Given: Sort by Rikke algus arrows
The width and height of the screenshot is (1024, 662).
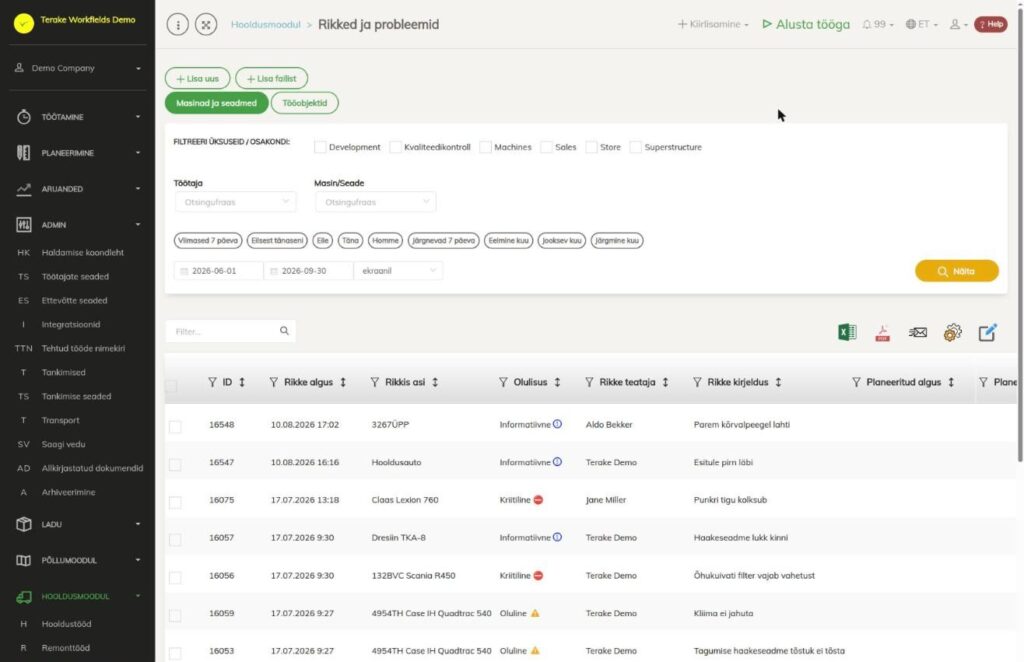Looking at the screenshot, I should 343,382.
